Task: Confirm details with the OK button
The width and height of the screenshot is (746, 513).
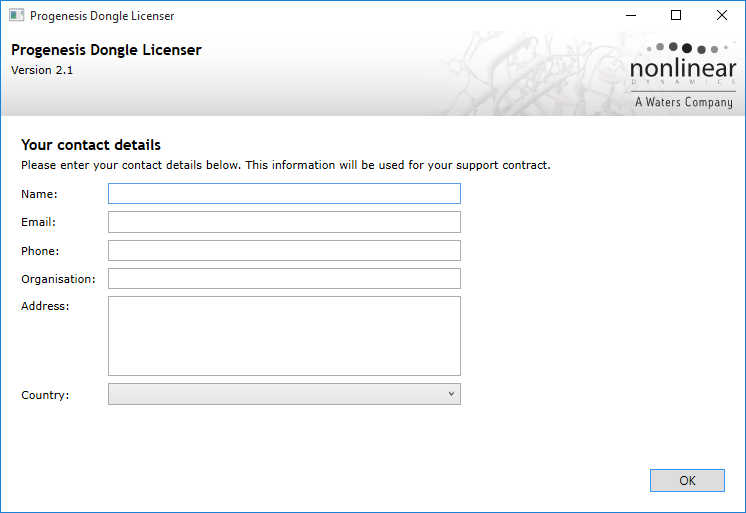Action: [x=687, y=481]
